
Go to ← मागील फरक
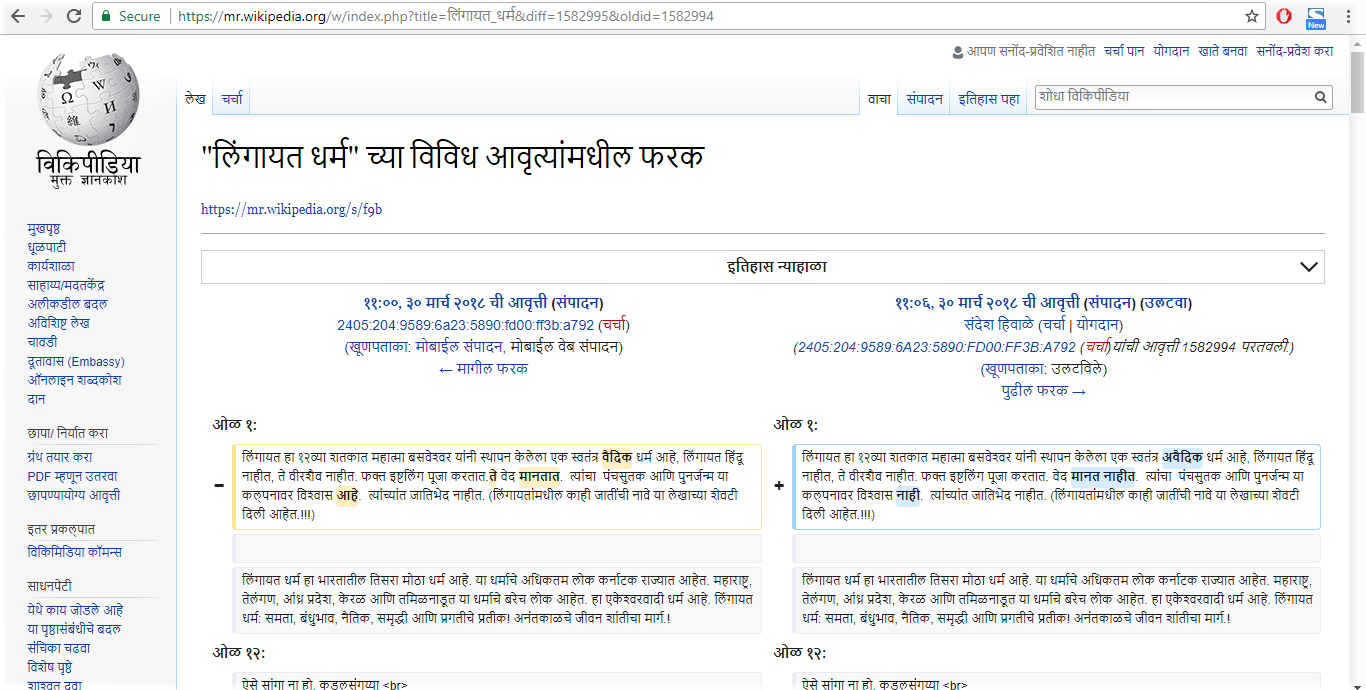click(x=483, y=368)
